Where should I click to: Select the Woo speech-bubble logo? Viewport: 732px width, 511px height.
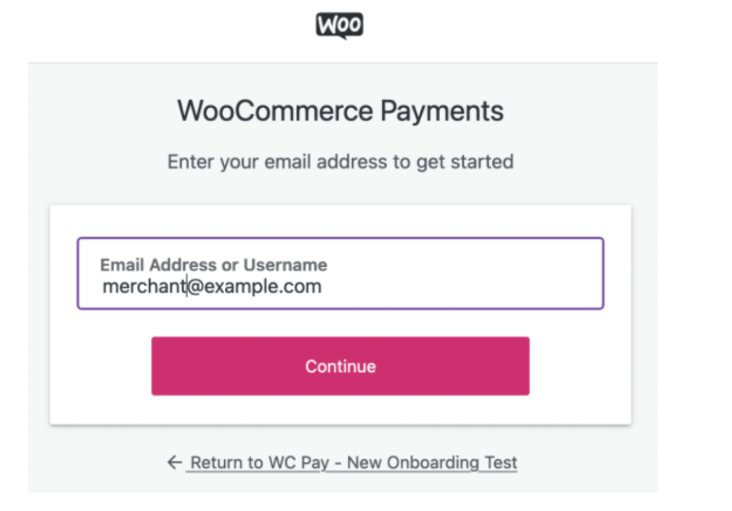tap(339, 25)
